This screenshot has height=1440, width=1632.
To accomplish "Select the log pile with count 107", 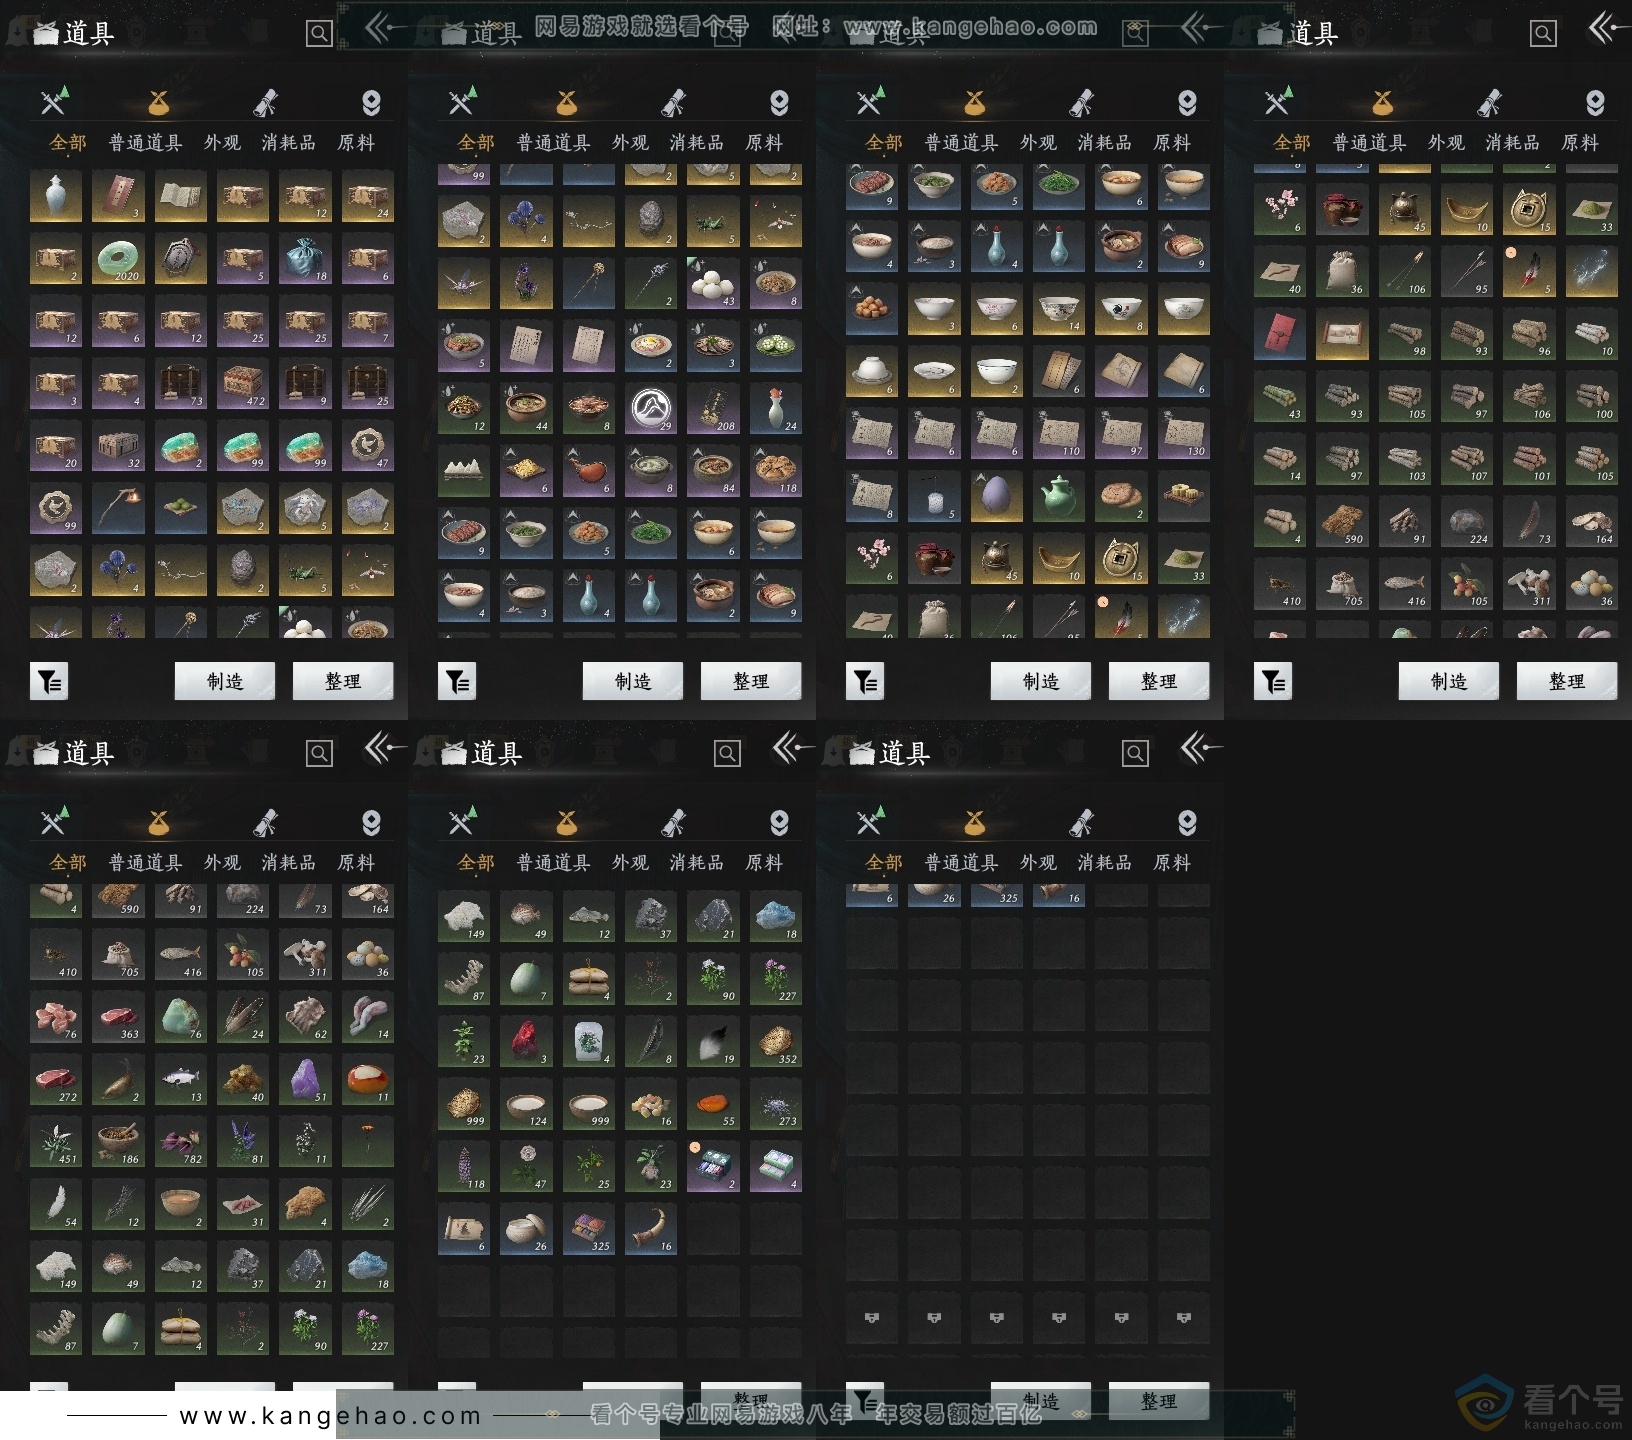I will 1467,459.
